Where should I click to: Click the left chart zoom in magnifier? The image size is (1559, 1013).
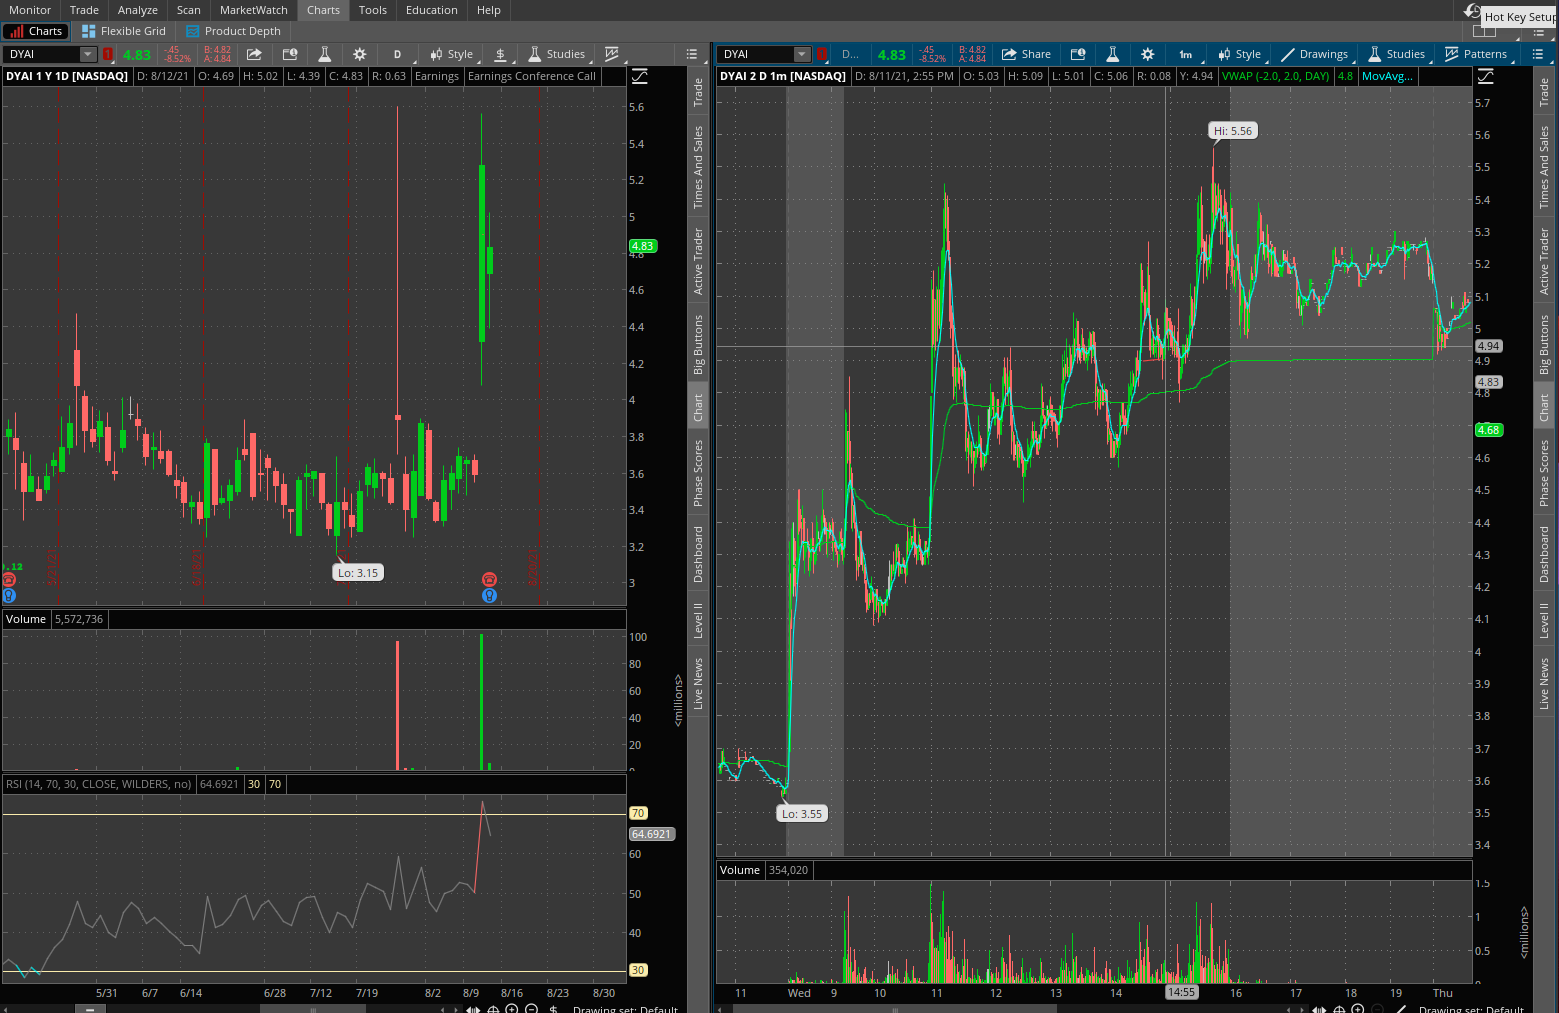pyautogui.click(x=512, y=1008)
